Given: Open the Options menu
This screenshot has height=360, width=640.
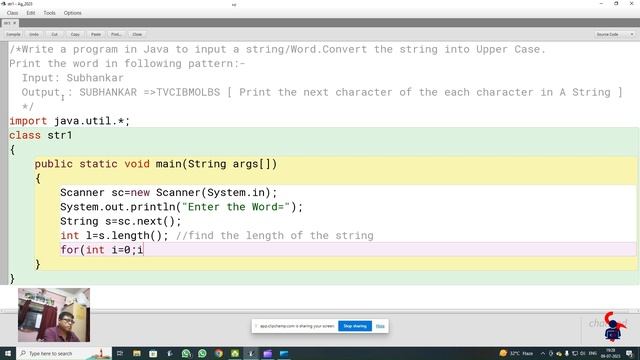Looking at the screenshot, I should click(x=73, y=13).
